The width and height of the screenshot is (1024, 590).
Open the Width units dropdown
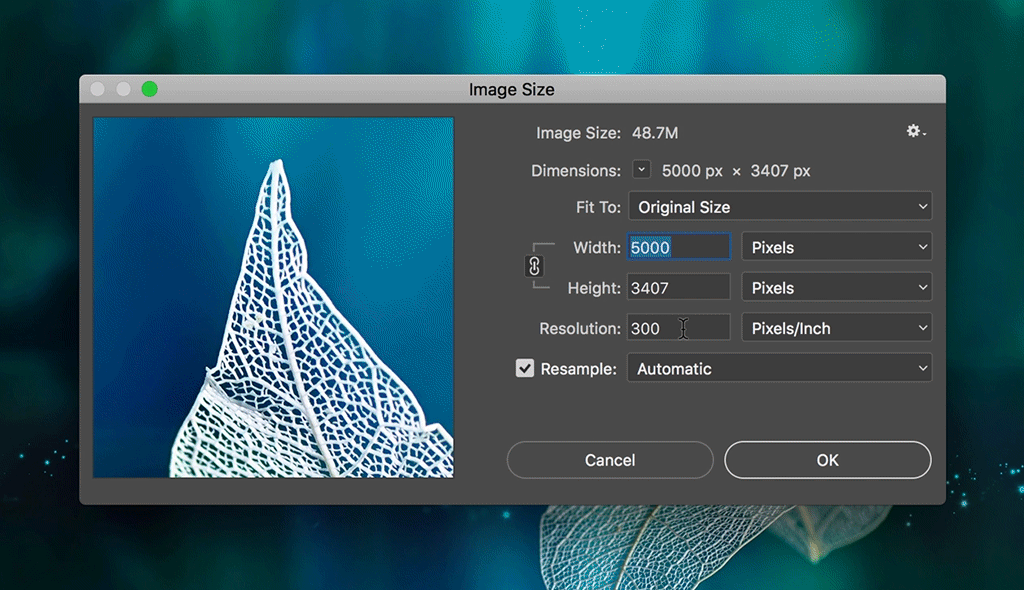[x=836, y=247]
